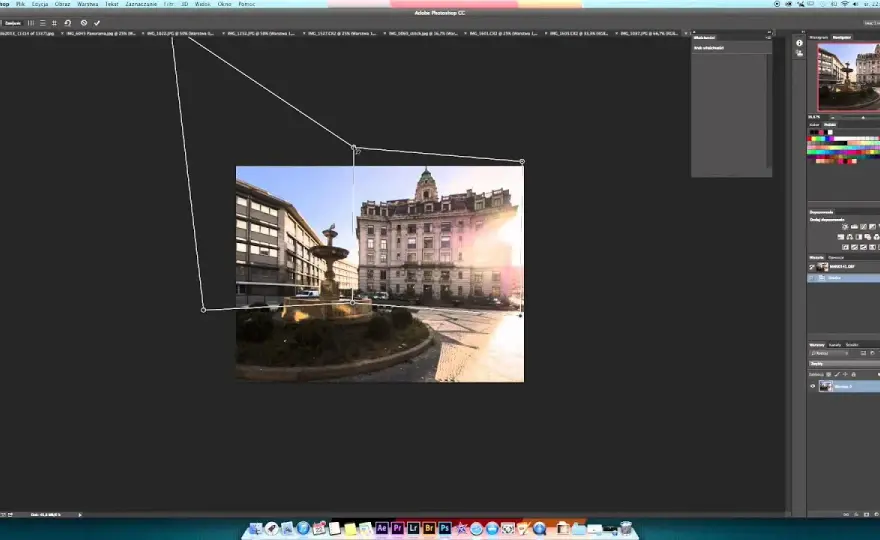
Task: Open the Pomoc menu
Action: [246, 4]
